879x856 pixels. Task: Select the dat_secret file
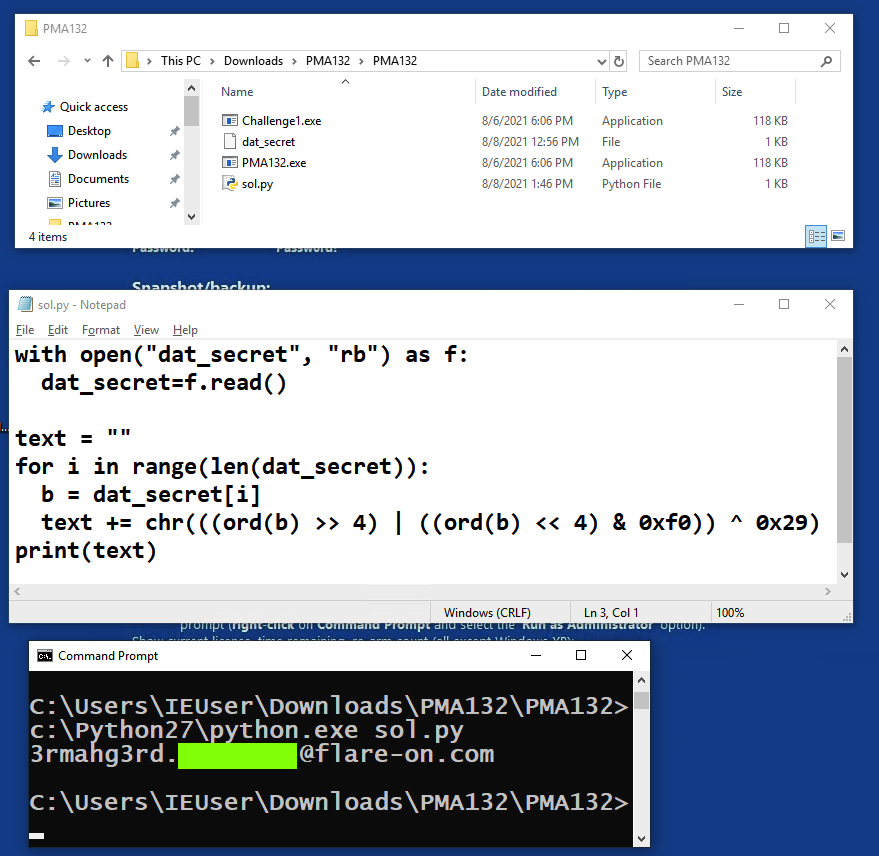tap(268, 142)
